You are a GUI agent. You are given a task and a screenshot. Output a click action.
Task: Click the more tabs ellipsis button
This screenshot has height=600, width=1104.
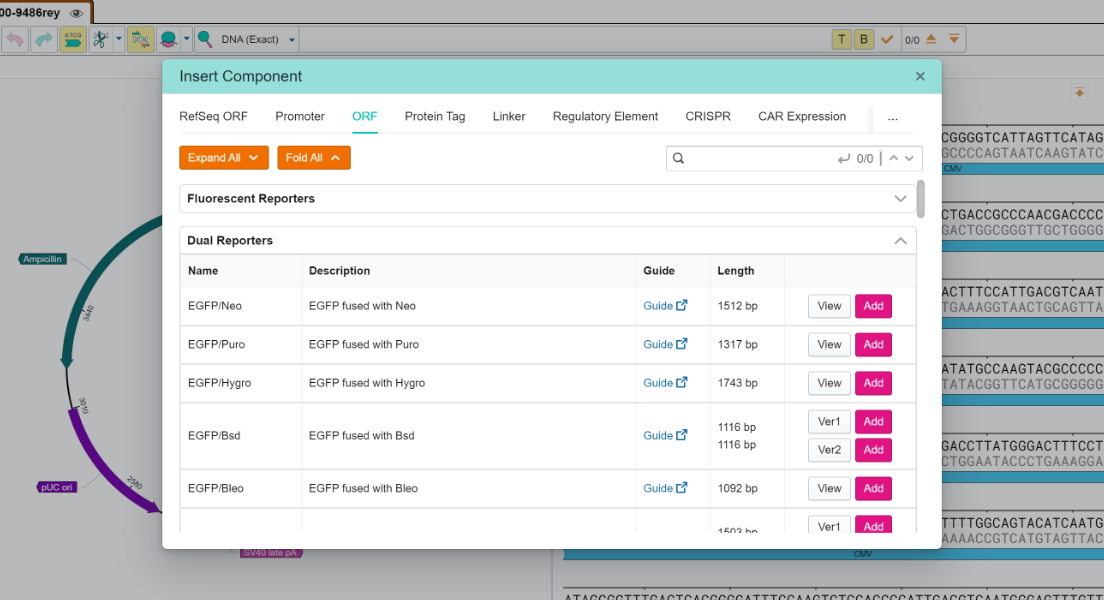tap(893, 118)
